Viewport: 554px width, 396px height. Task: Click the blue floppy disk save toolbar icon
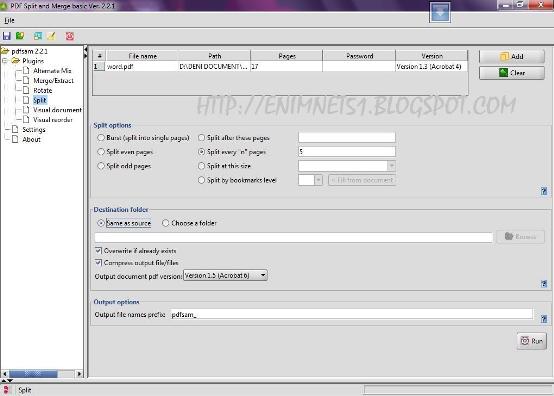tap(6, 36)
